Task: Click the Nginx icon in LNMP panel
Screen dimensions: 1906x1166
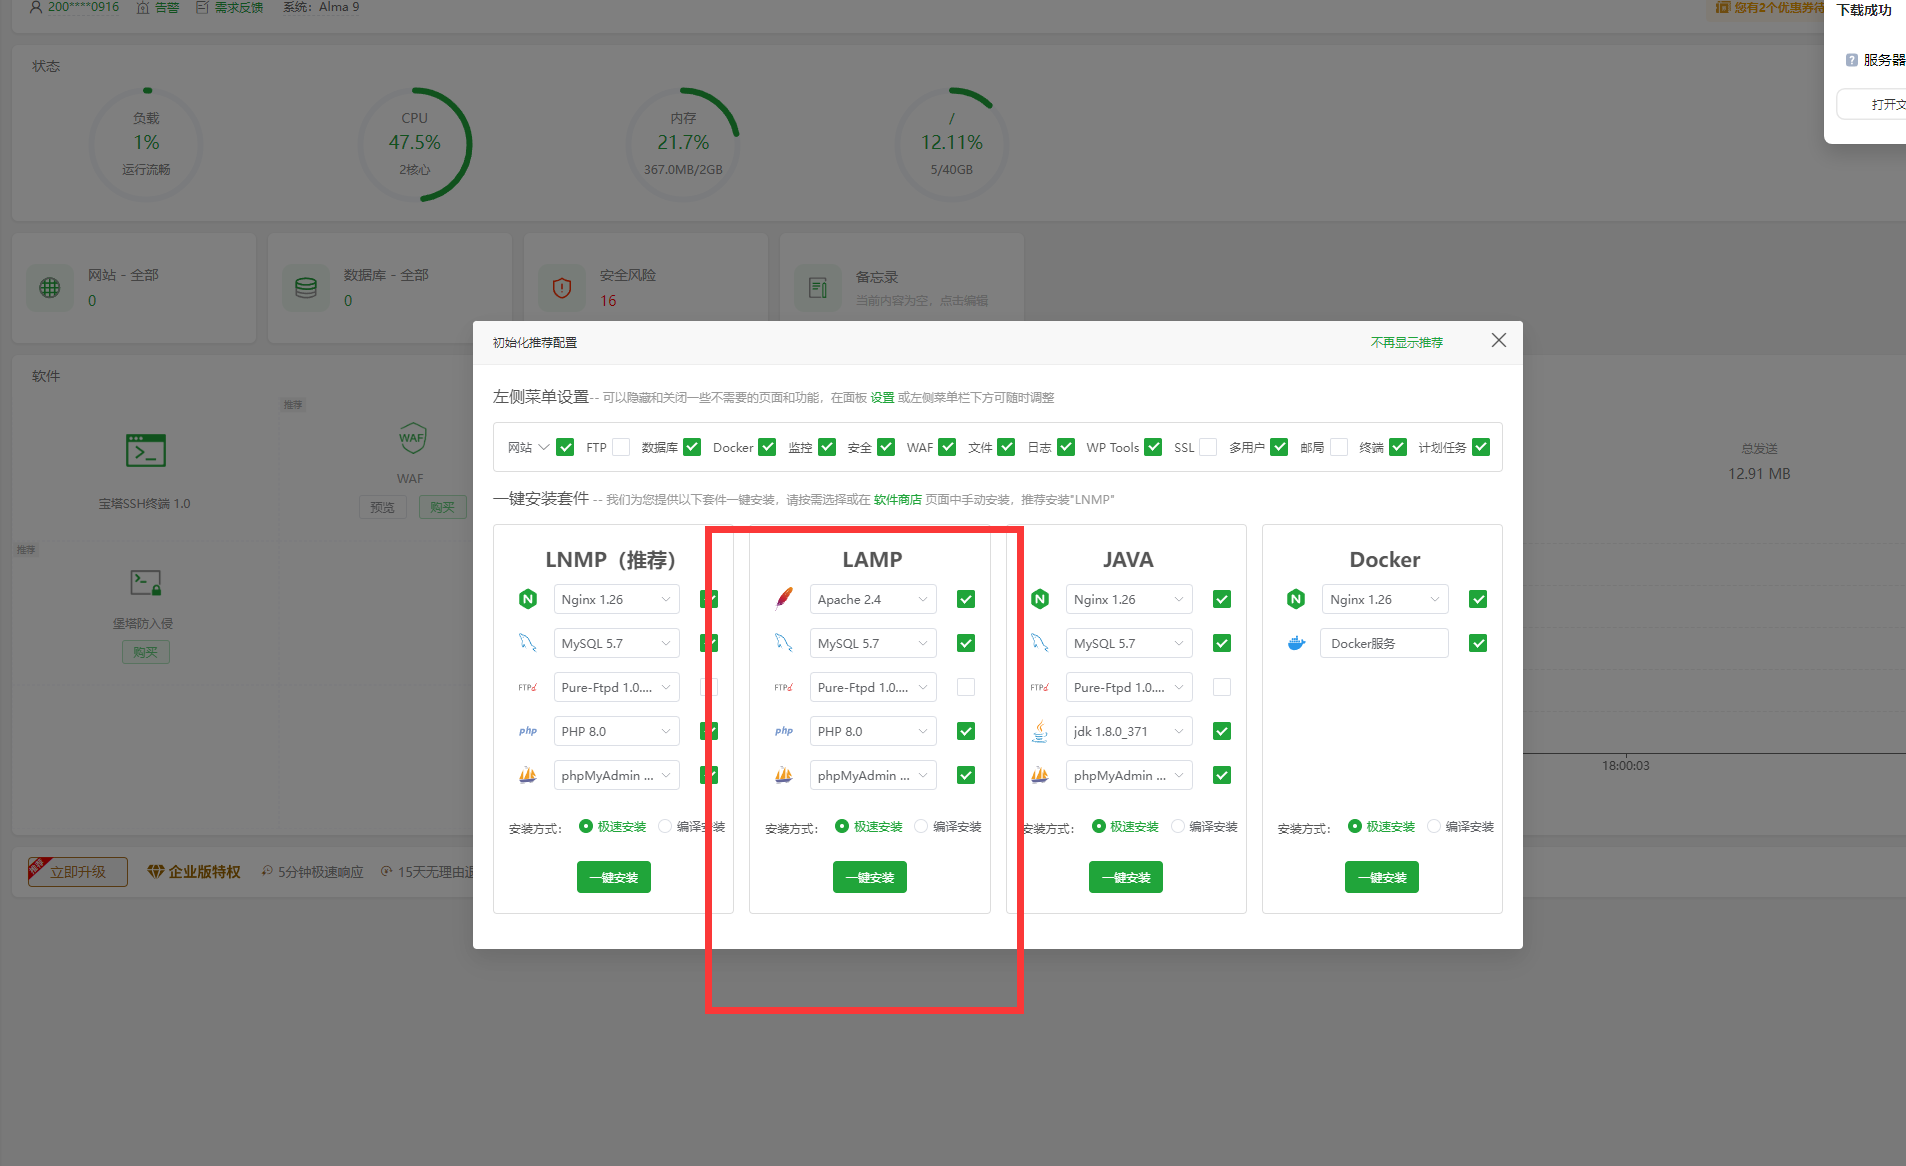Action: point(528,599)
